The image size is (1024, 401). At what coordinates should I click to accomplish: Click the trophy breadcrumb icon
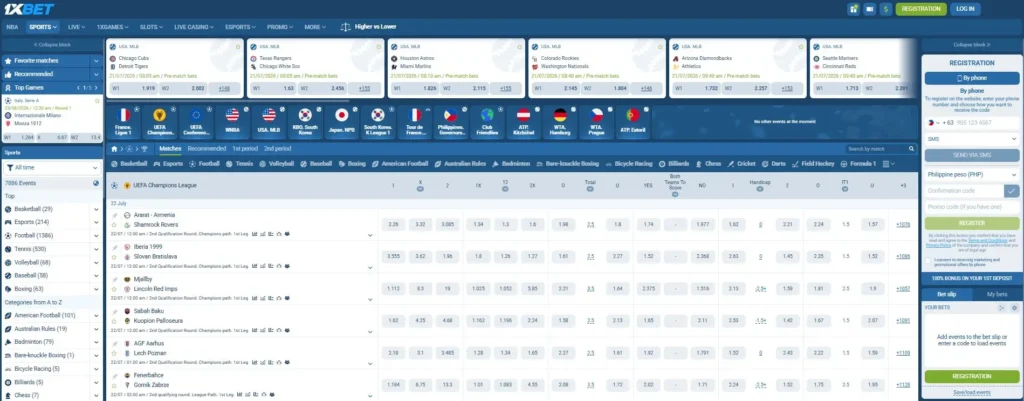[144, 149]
